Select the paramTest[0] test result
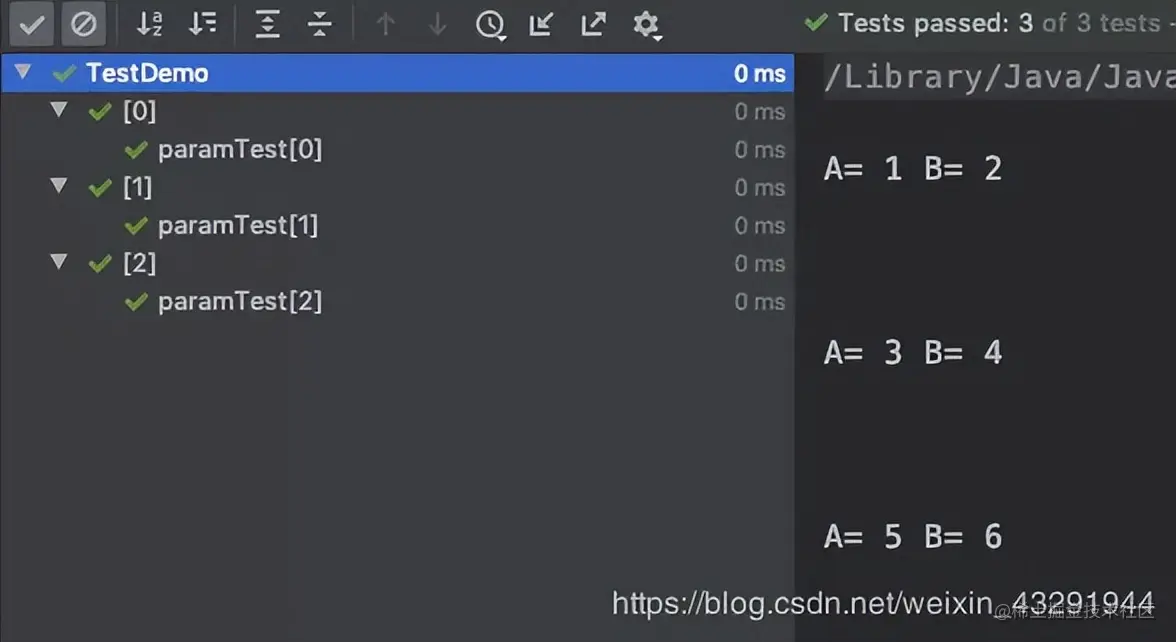Image resolution: width=1176 pixels, height=642 pixels. pos(239,149)
